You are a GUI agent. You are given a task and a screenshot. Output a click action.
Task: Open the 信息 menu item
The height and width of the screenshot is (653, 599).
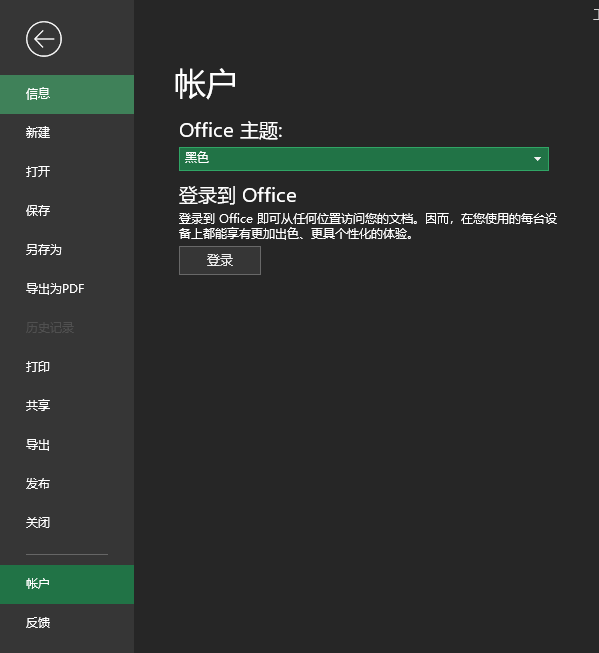pyautogui.click(x=67, y=94)
